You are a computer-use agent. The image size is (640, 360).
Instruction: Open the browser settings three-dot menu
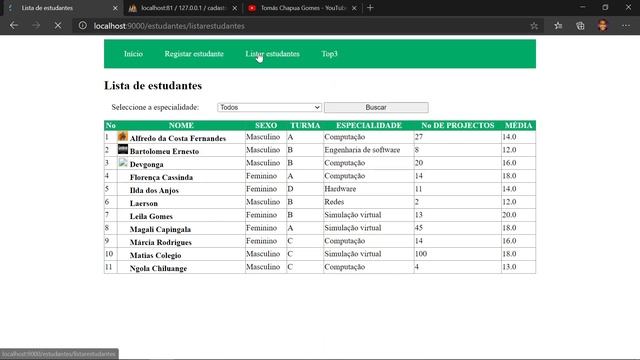tap(626, 26)
